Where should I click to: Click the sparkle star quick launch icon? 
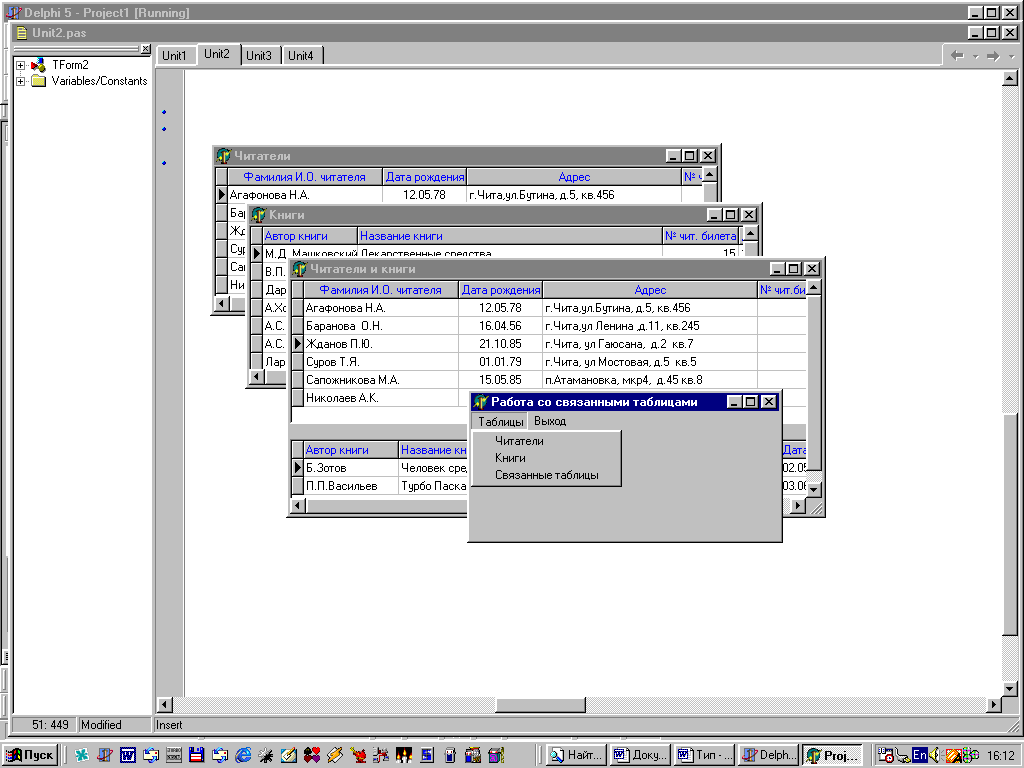pos(266,755)
